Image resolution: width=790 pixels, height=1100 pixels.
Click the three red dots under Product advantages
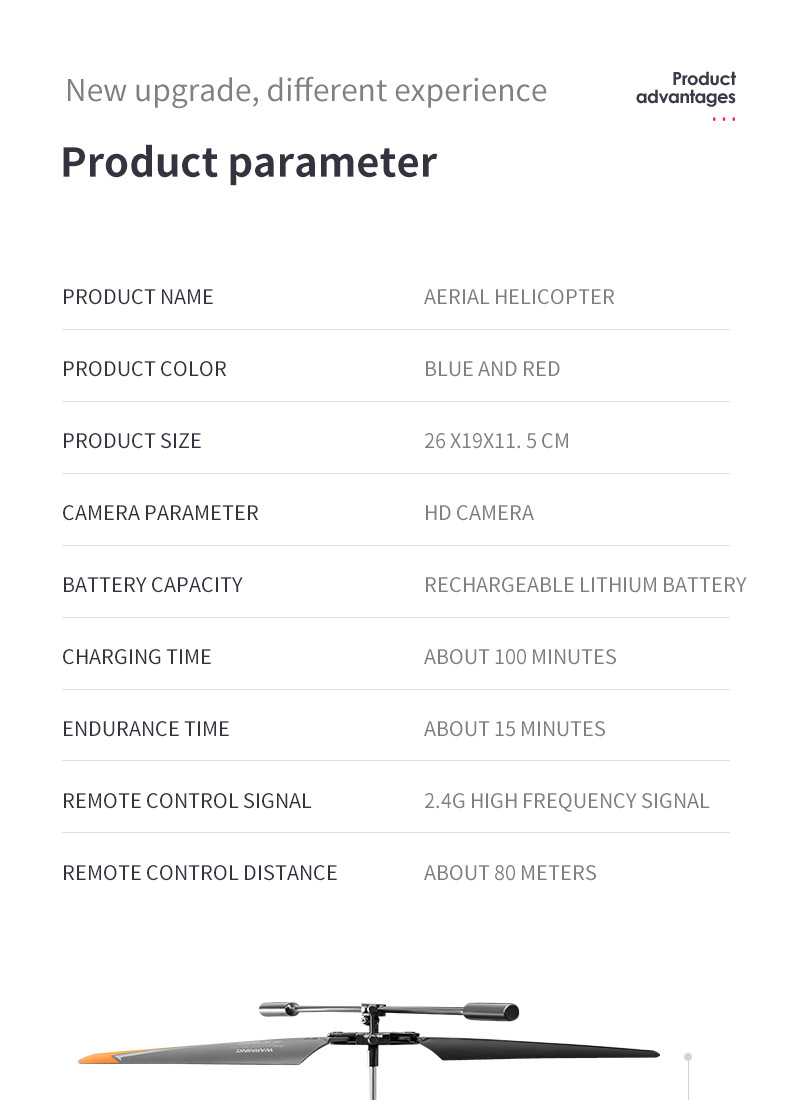click(724, 120)
